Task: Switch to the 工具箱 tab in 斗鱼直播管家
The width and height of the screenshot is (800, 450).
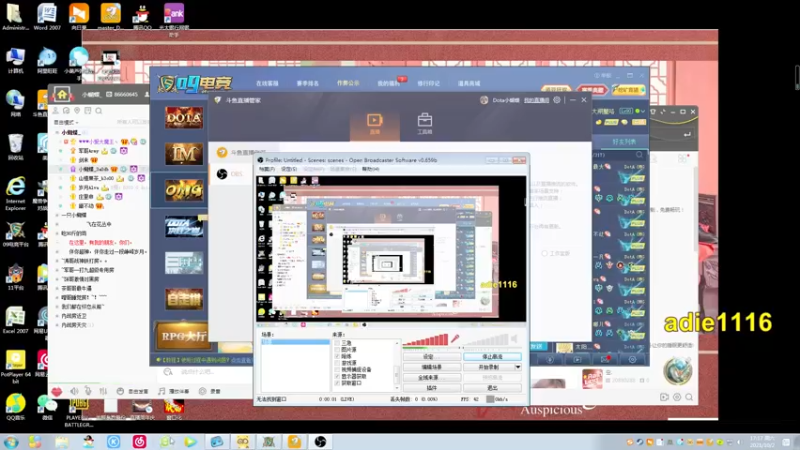Action: (x=424, y=124)
